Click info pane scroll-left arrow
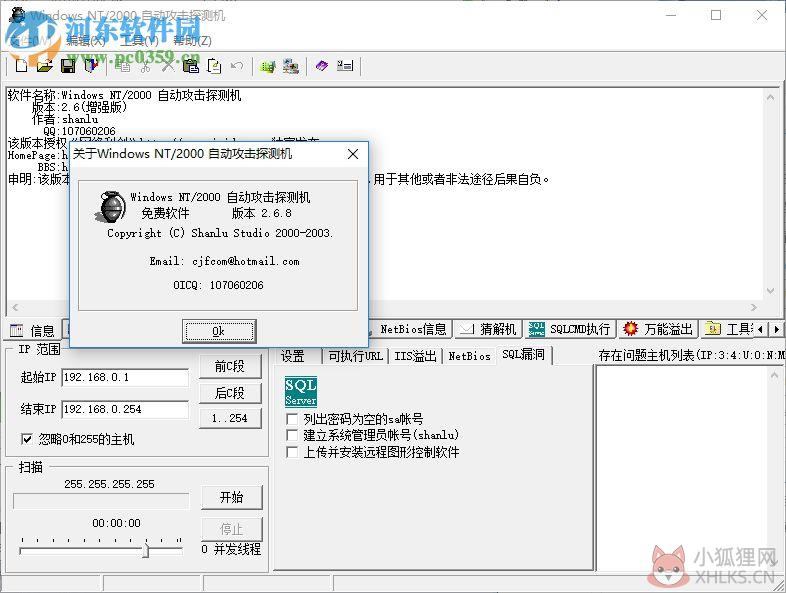The height and width of the screenshot is (593, 786). pos(15,307)
